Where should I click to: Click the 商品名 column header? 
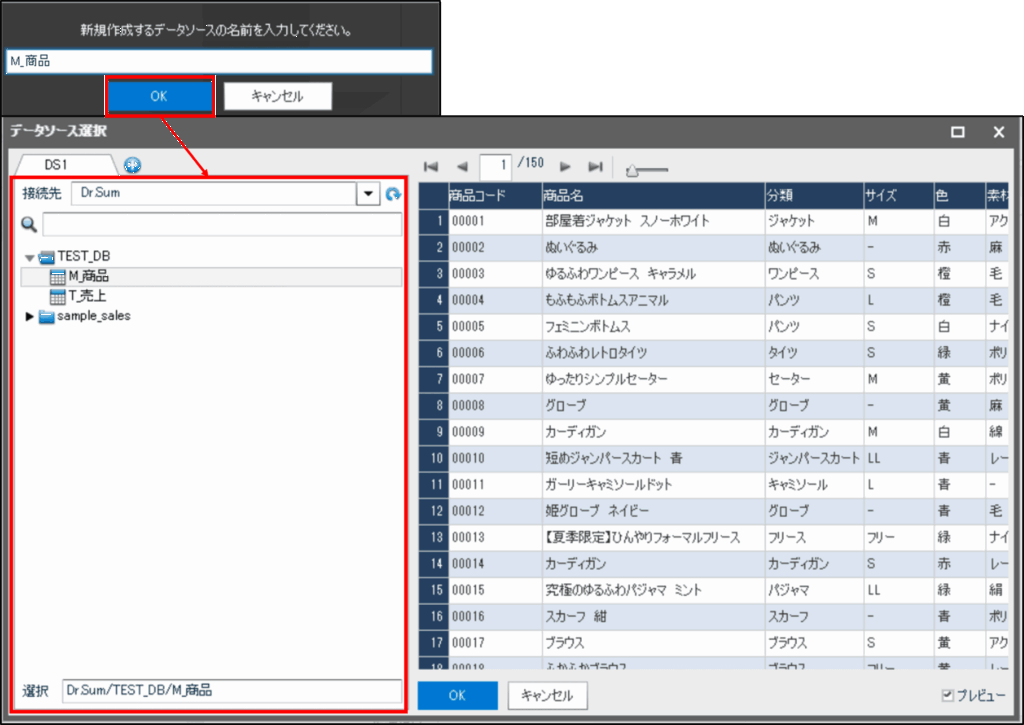click(x=650, y=194)
